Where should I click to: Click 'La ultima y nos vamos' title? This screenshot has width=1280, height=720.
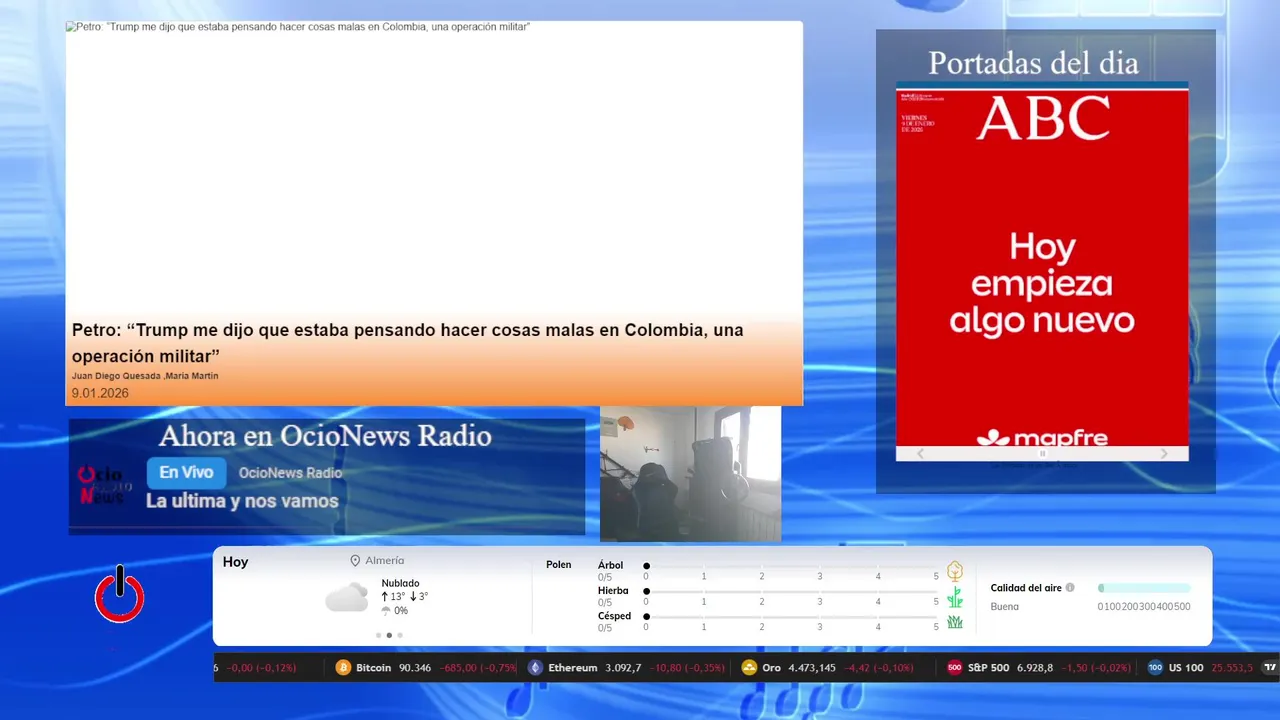coord(242,501)
